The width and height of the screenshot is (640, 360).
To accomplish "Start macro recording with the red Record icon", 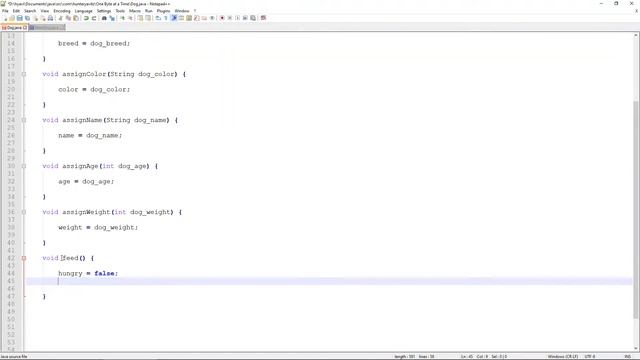I will [222, 18].
